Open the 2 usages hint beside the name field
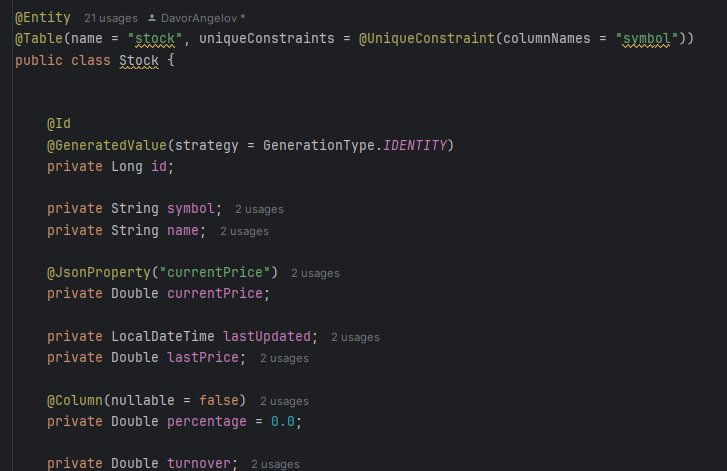Viewport: 727px width, 471px height. [x=244, y=231]
